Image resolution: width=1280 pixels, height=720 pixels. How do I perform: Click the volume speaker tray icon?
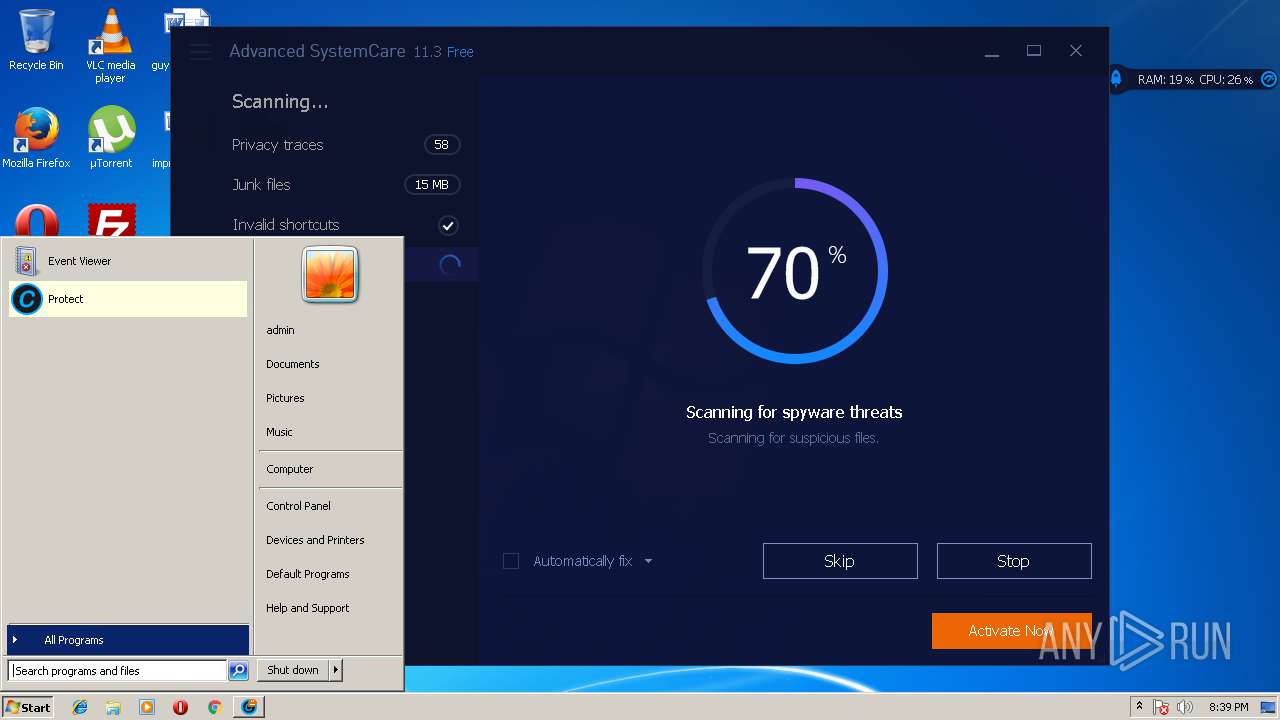coord(1184,707)
